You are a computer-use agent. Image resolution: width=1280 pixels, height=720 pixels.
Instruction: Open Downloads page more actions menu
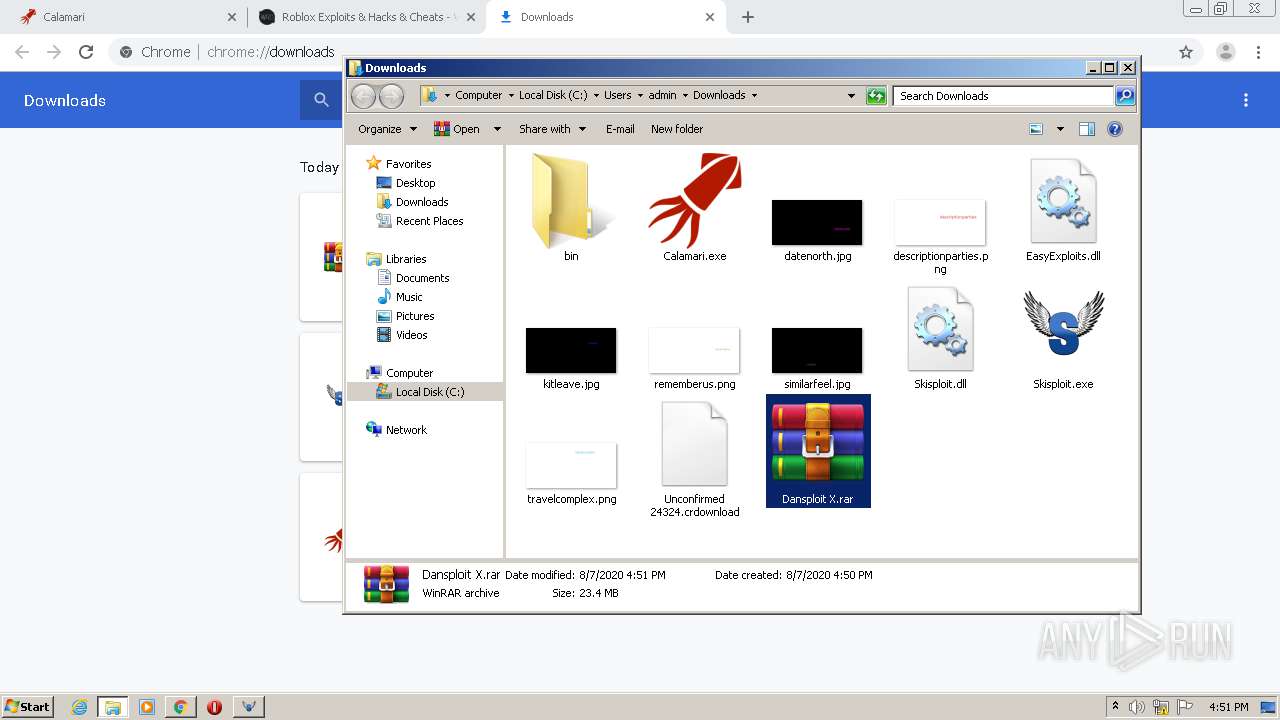[x=1246, y=100]
